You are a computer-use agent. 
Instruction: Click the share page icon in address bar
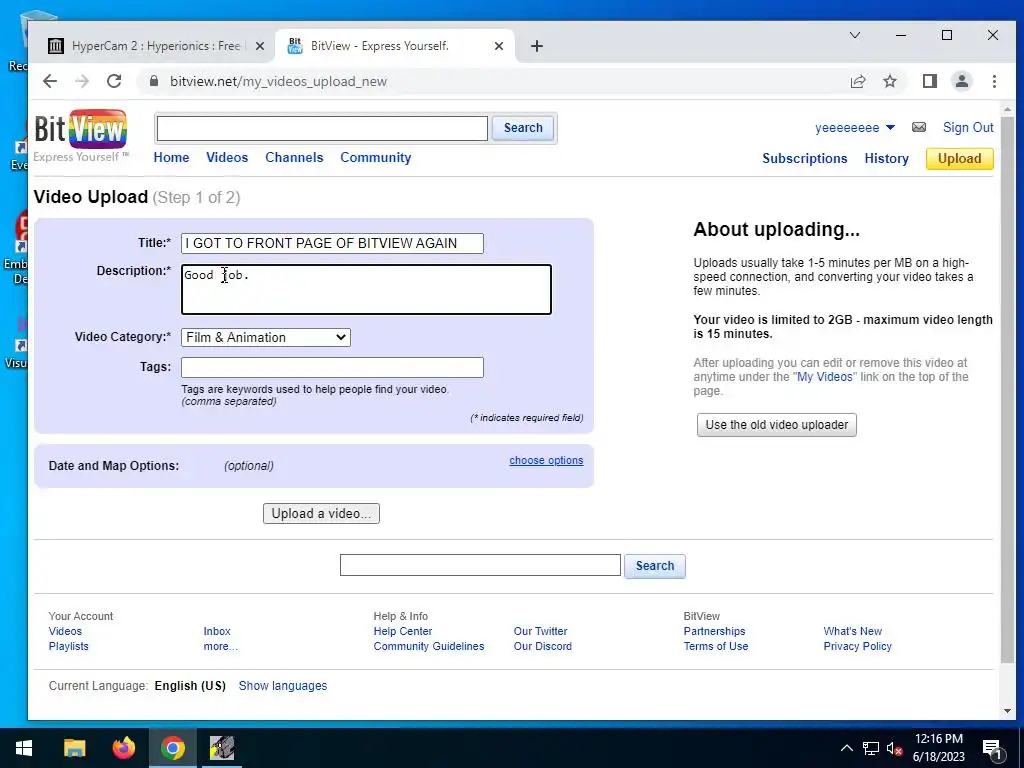(857, 81)
